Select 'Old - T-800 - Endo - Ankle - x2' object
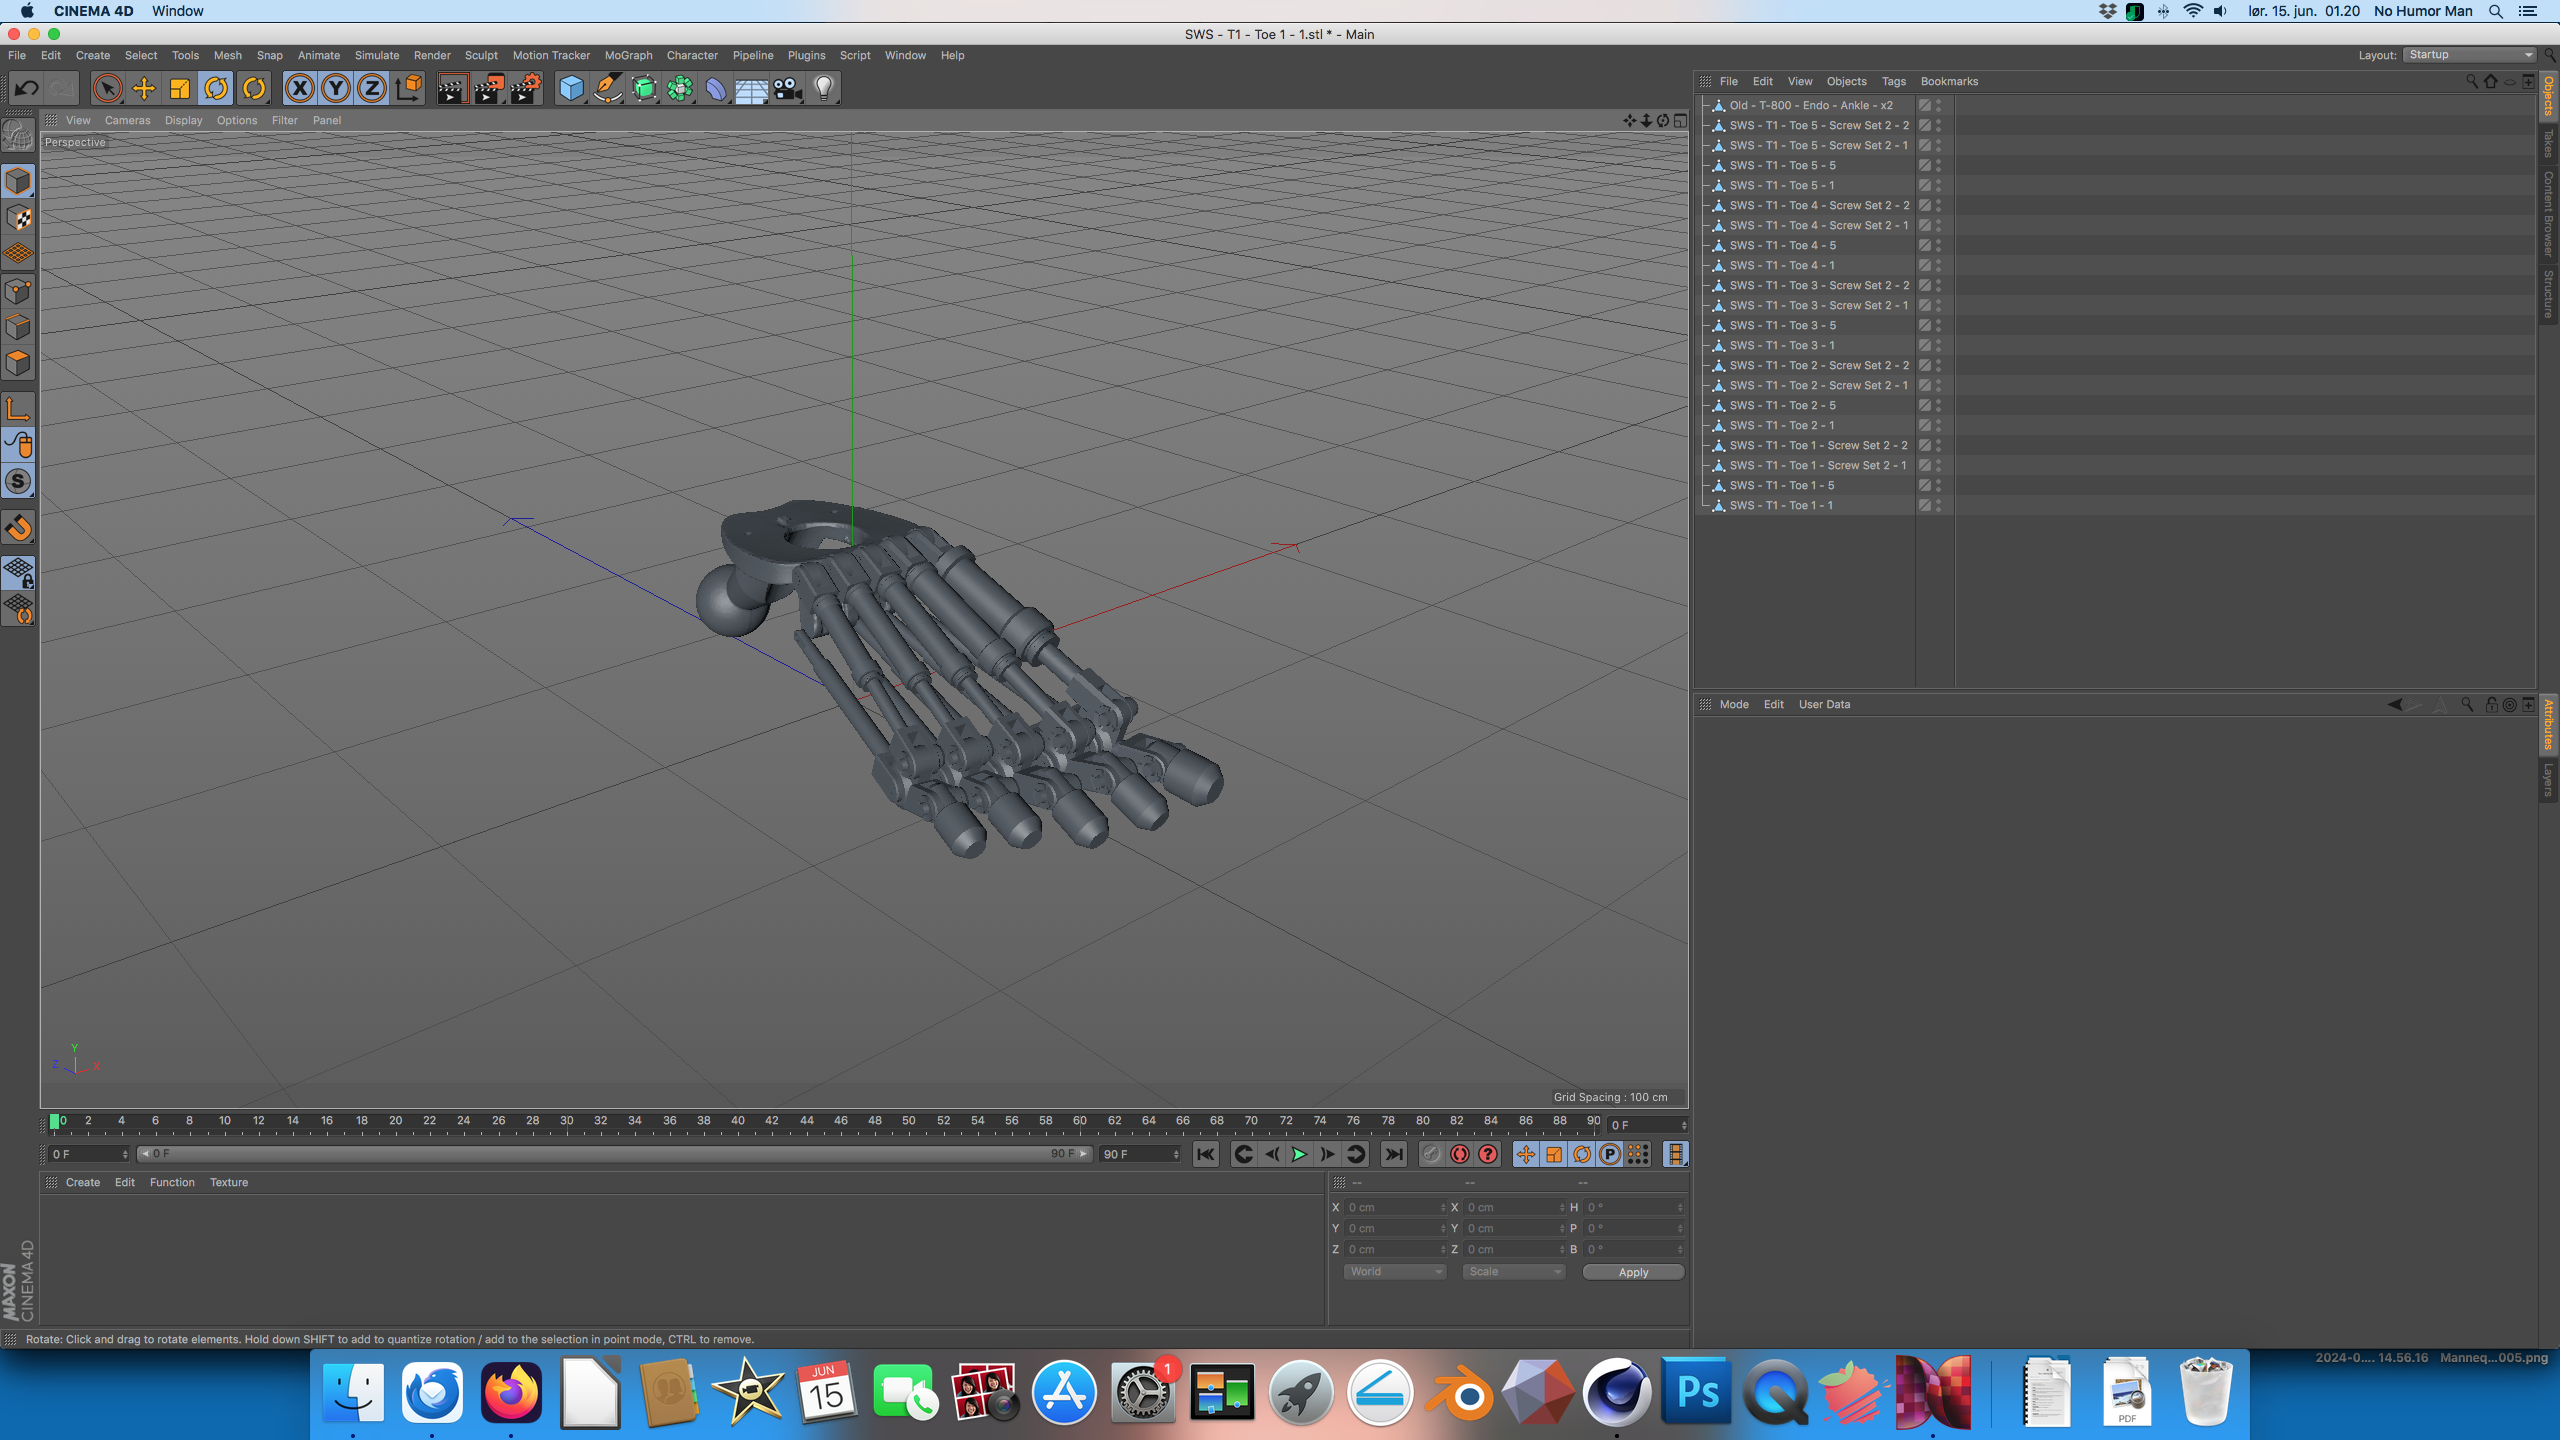The height and width of the screenshot is (1440, 2560). 1810,105
